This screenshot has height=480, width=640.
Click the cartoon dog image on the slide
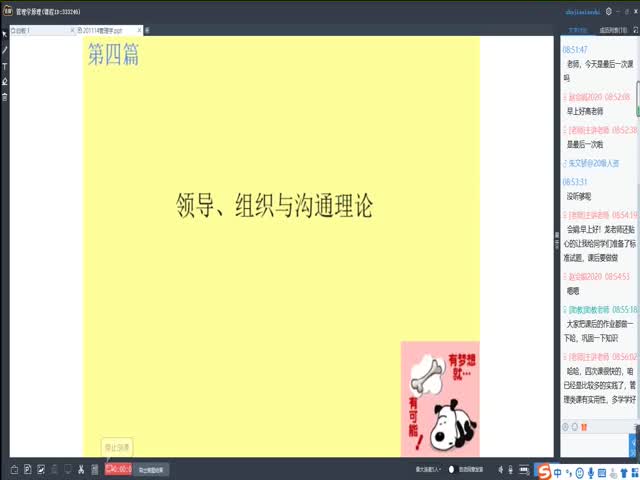(440, 399)
